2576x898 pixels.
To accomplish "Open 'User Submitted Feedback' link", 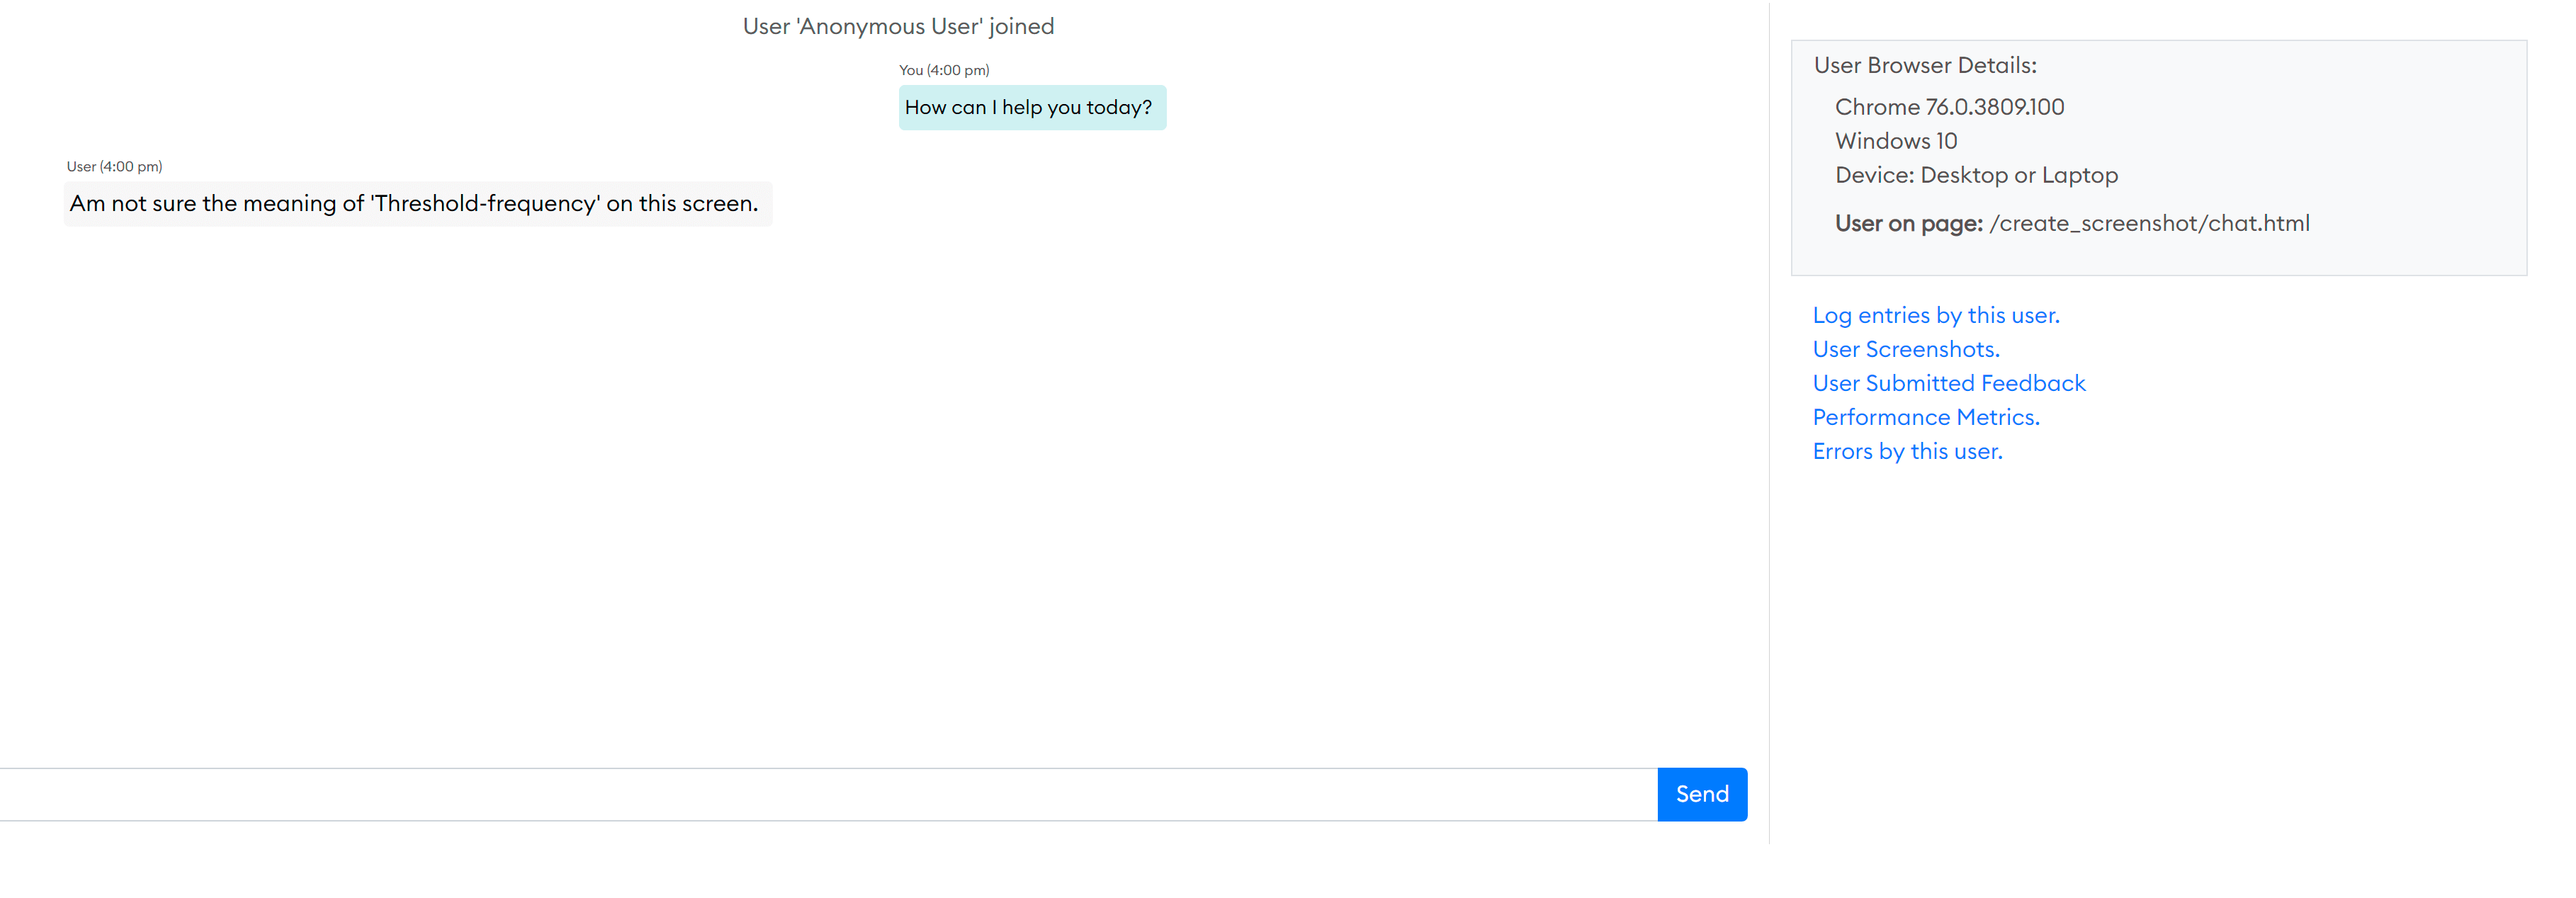I will pos(1948,382).
